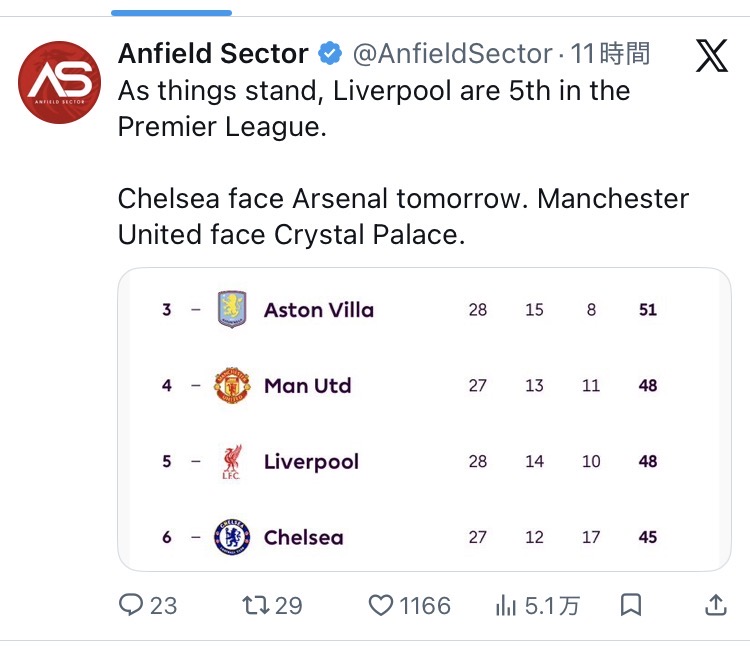Screen dimensions: 750x651
Task: Open the Anfield Sector profile avatar
Action: (59, 82)
